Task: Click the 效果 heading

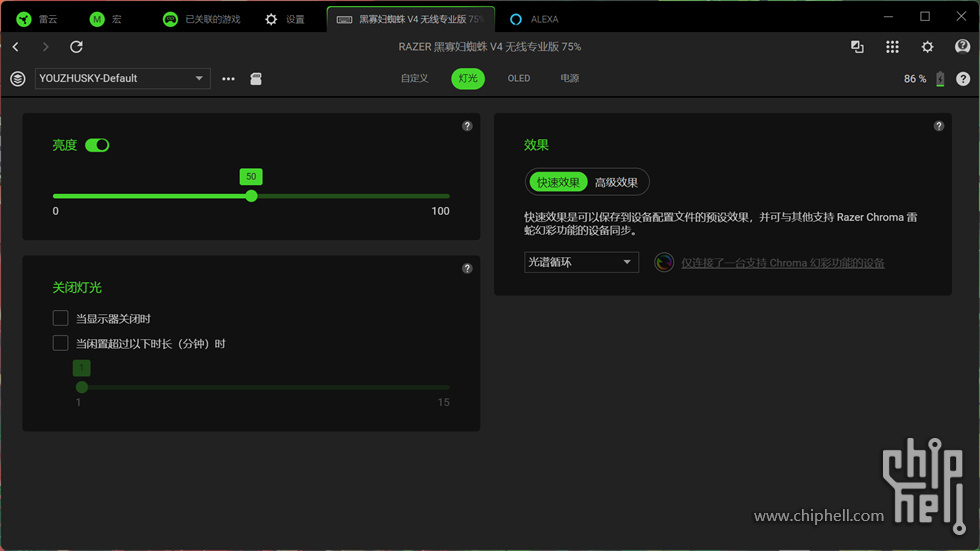Action: 536,145
